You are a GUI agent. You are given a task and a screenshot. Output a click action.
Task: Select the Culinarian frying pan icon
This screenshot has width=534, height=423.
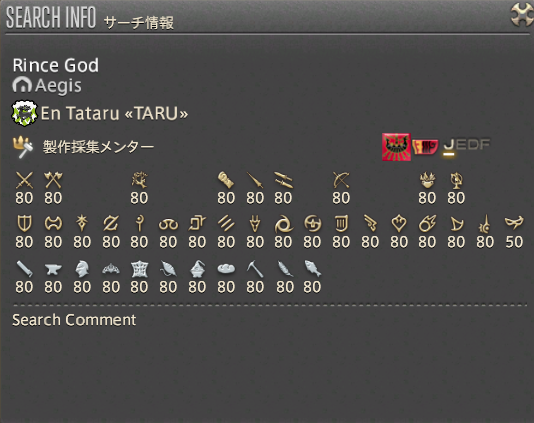[x=226, y=269]
